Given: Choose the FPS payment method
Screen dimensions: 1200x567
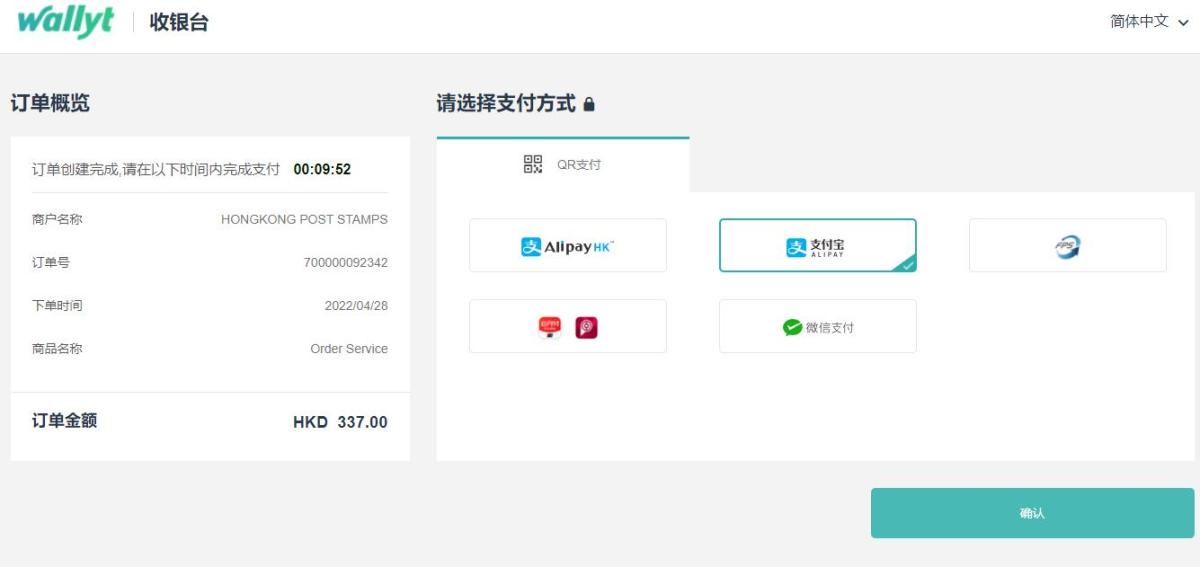Looking at the screenshot, I should [1067, 246].
